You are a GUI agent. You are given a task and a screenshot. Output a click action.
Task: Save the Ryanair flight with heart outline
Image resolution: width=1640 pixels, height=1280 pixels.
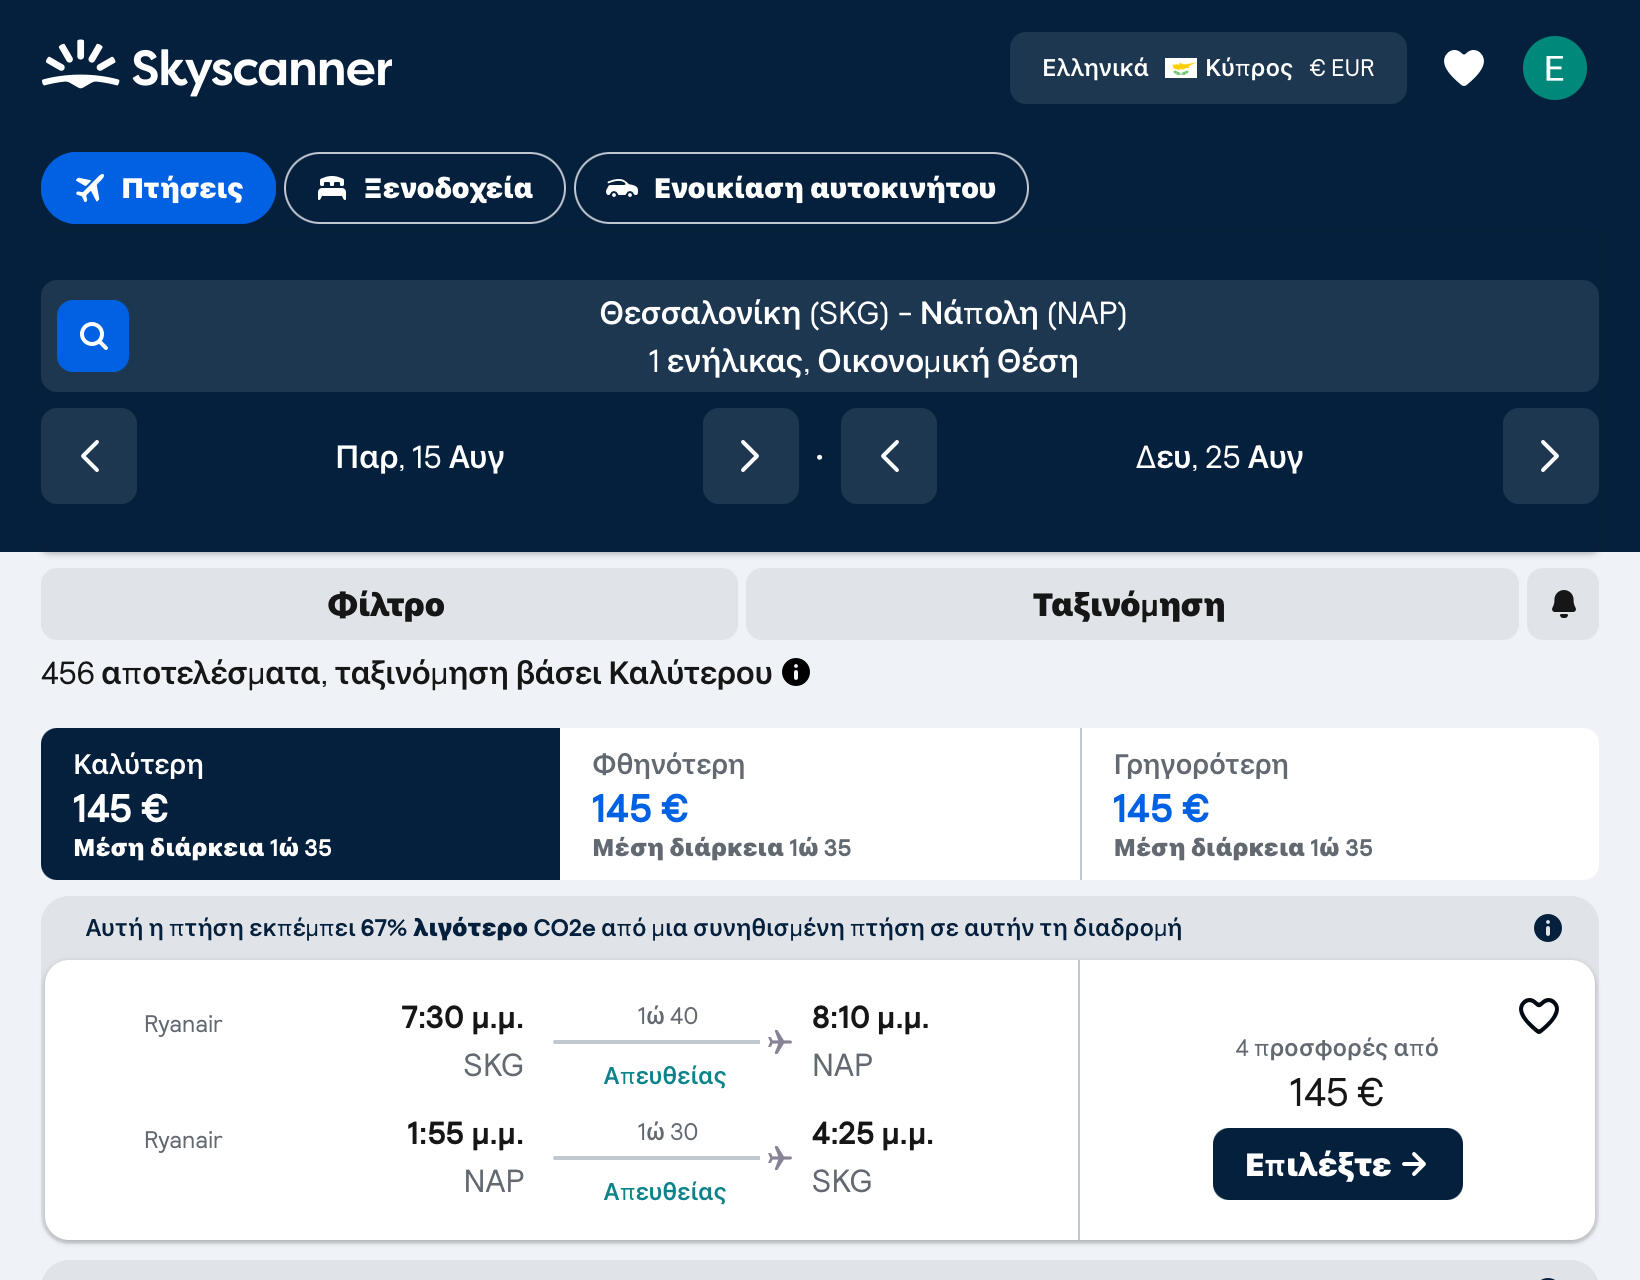pos(1538,1016)
